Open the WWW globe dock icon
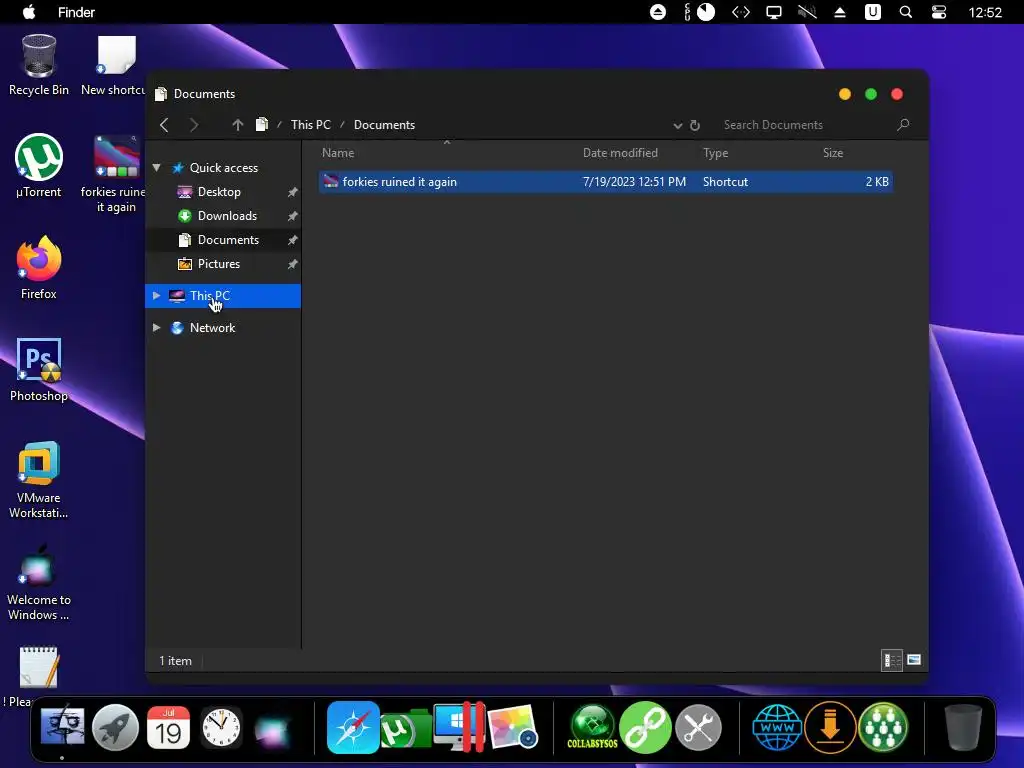The image size is (1024, 768). coord(777,727)
